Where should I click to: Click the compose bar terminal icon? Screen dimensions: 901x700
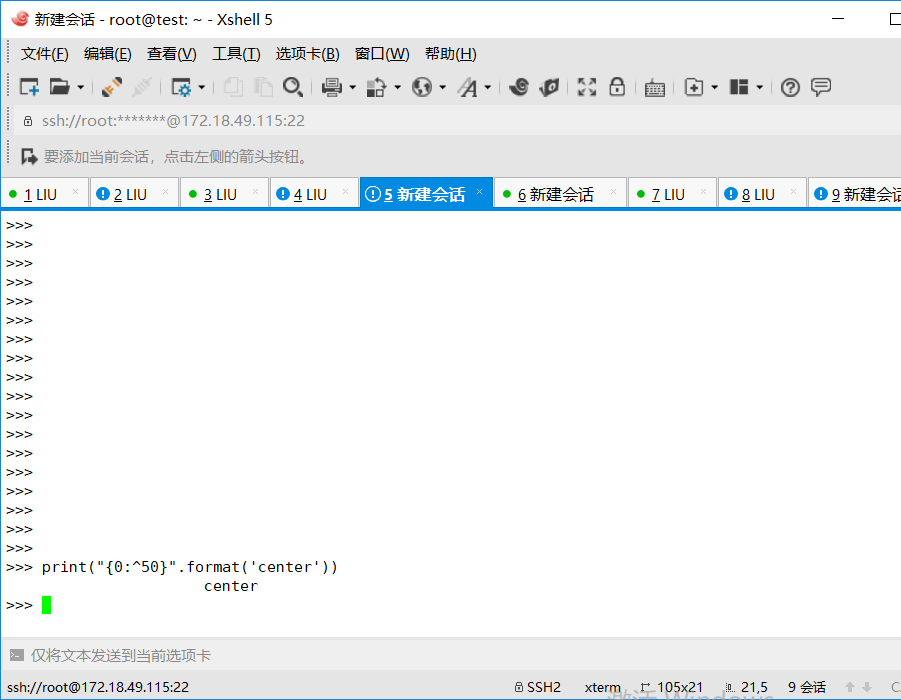point(17,655)
